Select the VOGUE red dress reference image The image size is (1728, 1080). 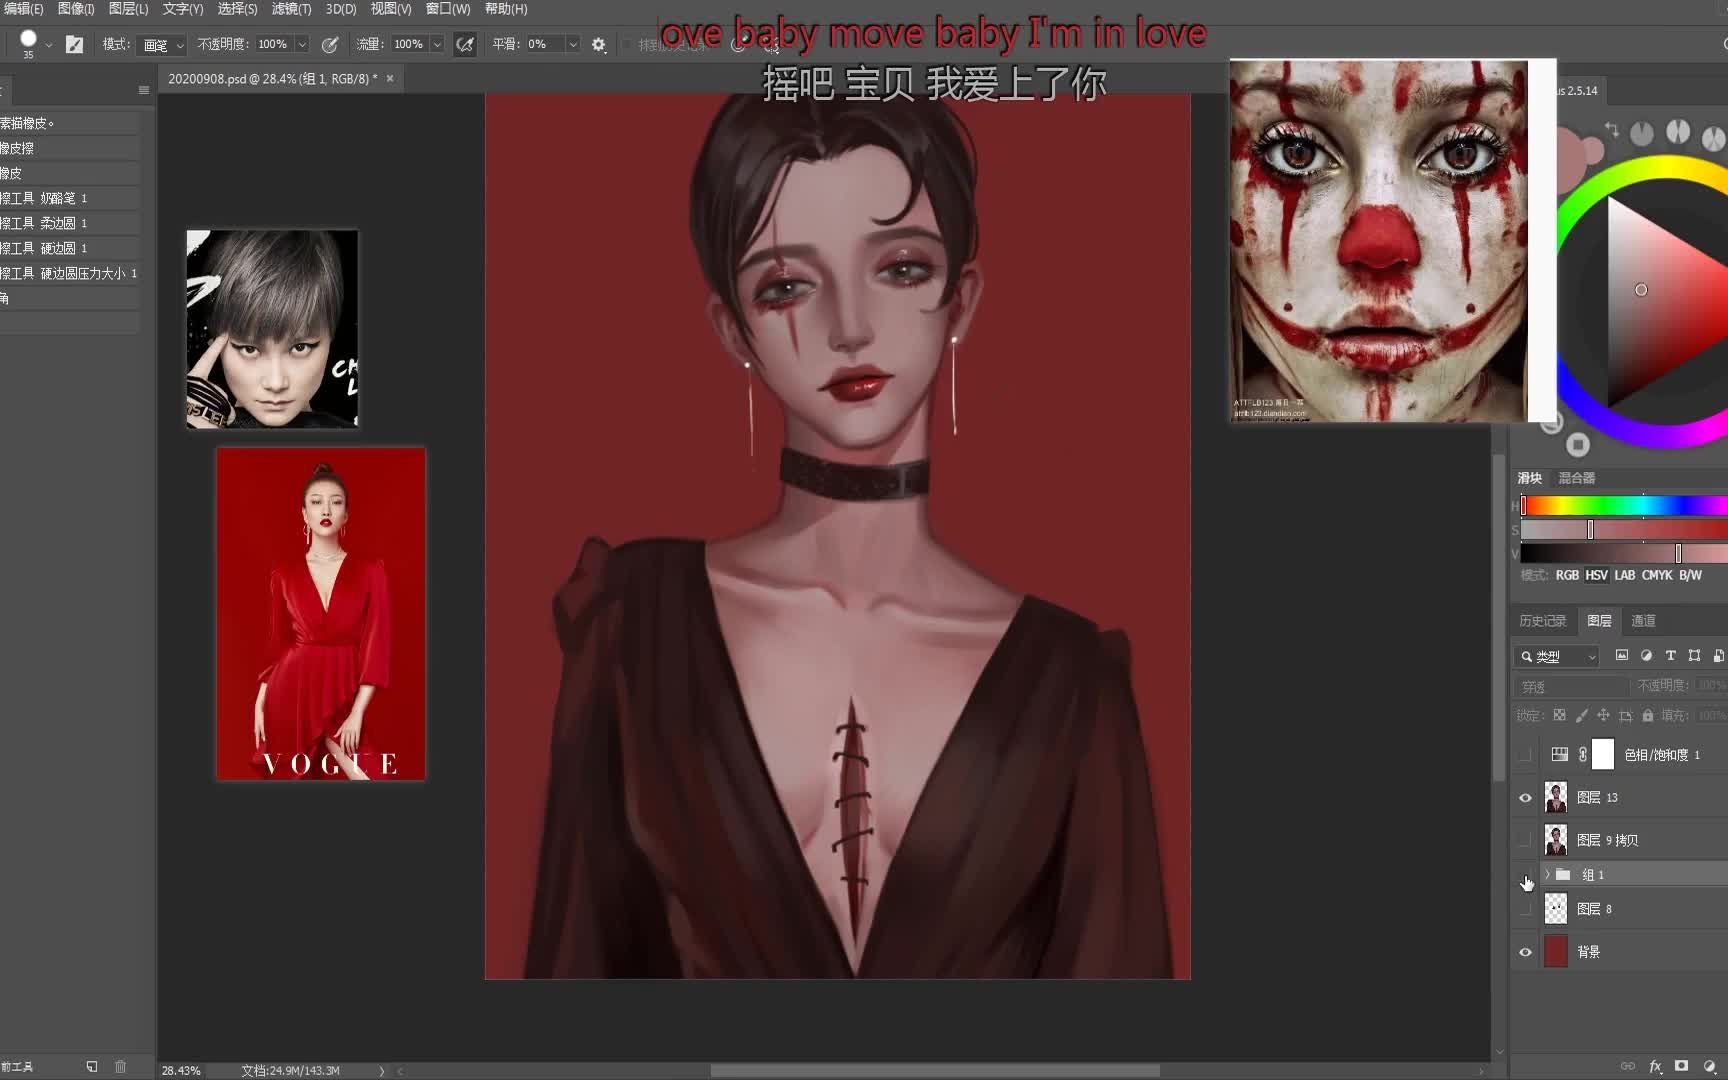point(321,614)
